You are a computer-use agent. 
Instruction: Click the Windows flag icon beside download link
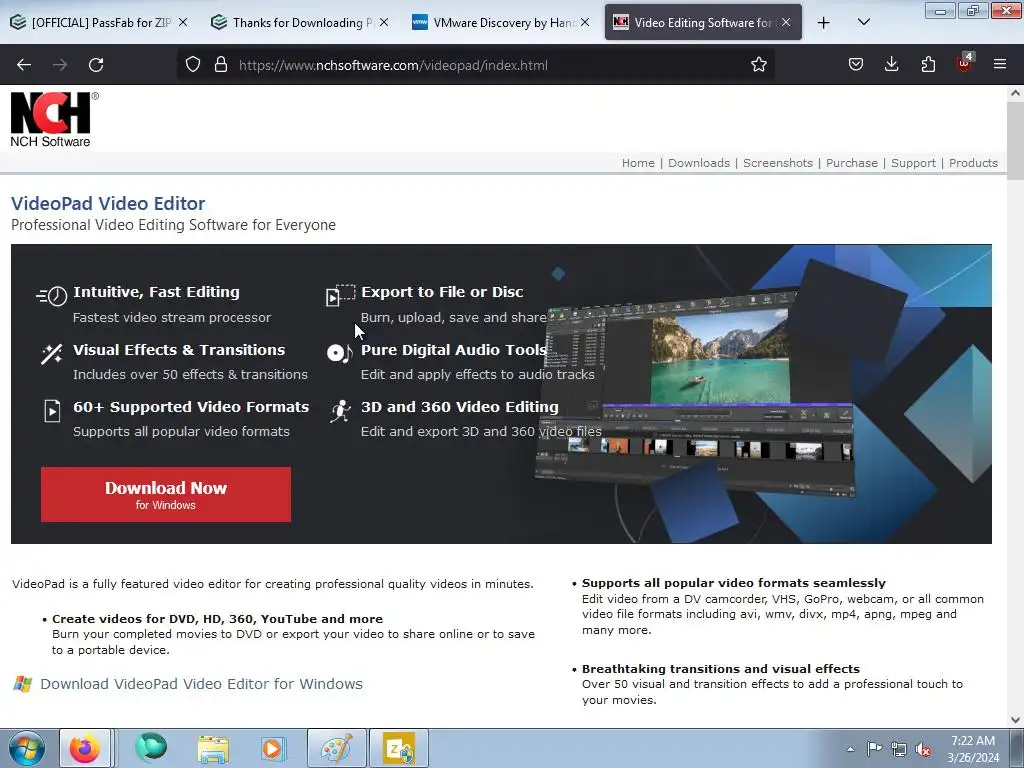tap(23, 684)
